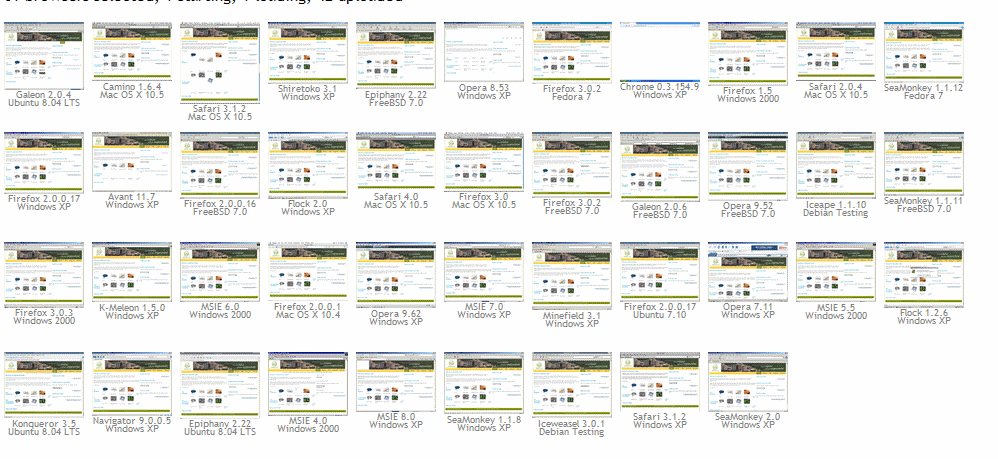Click the "Iceweasel 3.0.1" caption text
This screenshot has height=459, width=998.
[x=572, y=423]
